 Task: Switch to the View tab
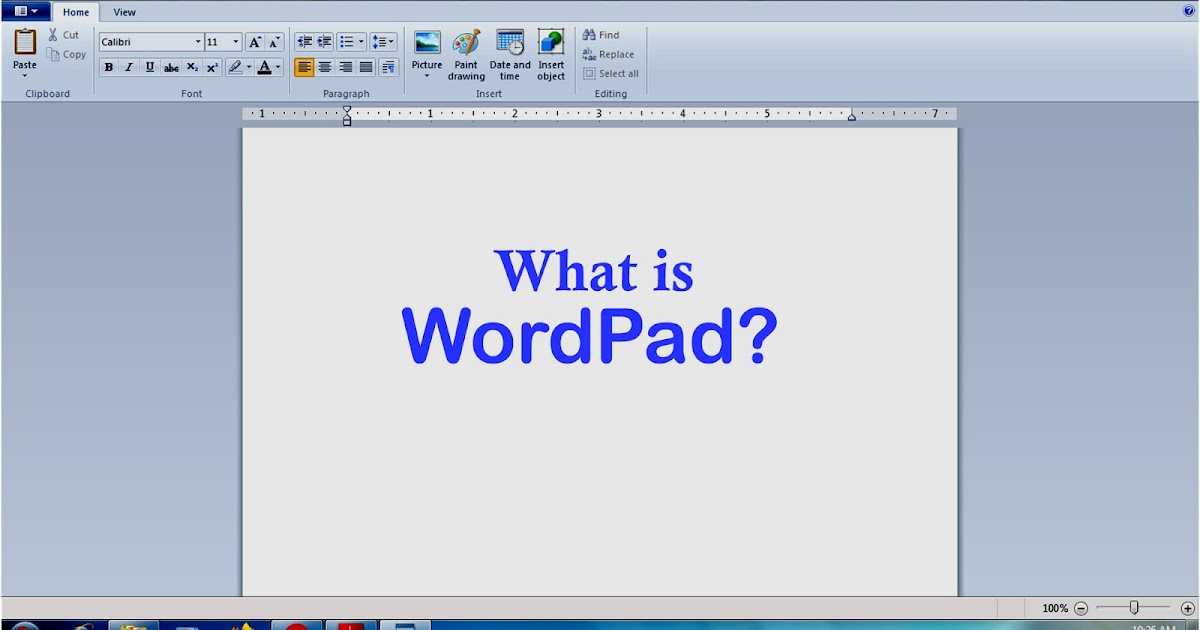coord(124,12)
